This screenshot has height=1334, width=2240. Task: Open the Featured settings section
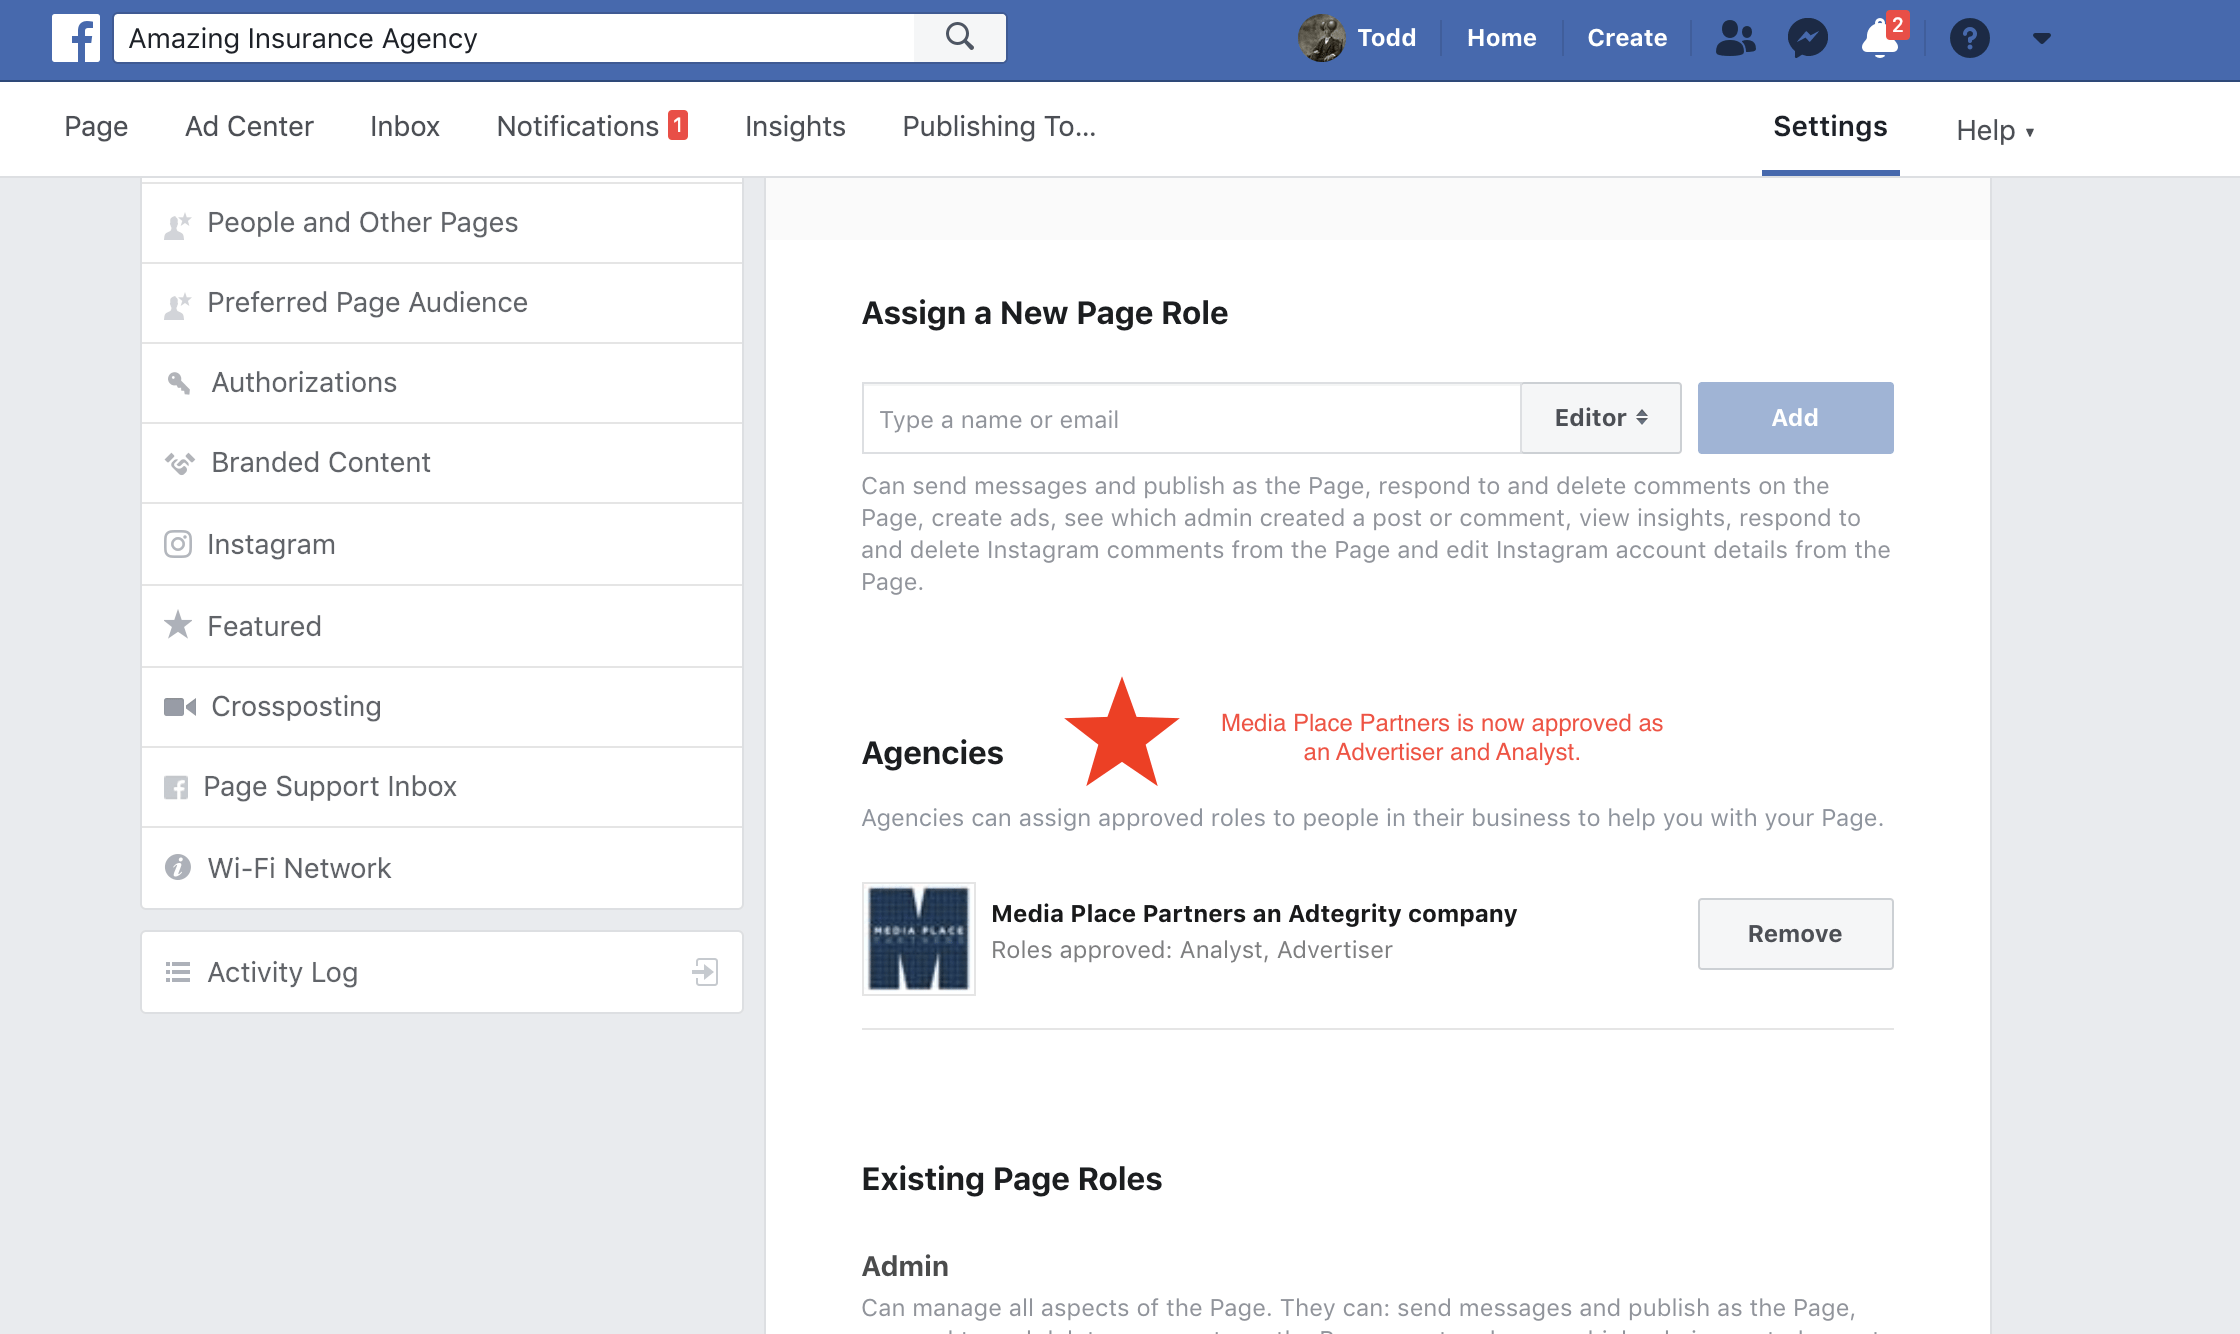coord(442,626)
